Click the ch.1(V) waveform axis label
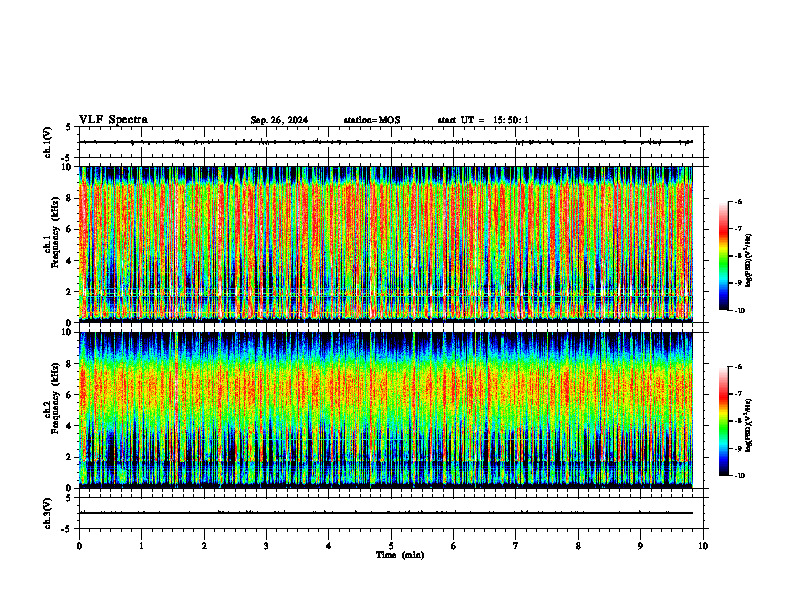The width and height of the screenshot is (792, 612). click(48, 142)
